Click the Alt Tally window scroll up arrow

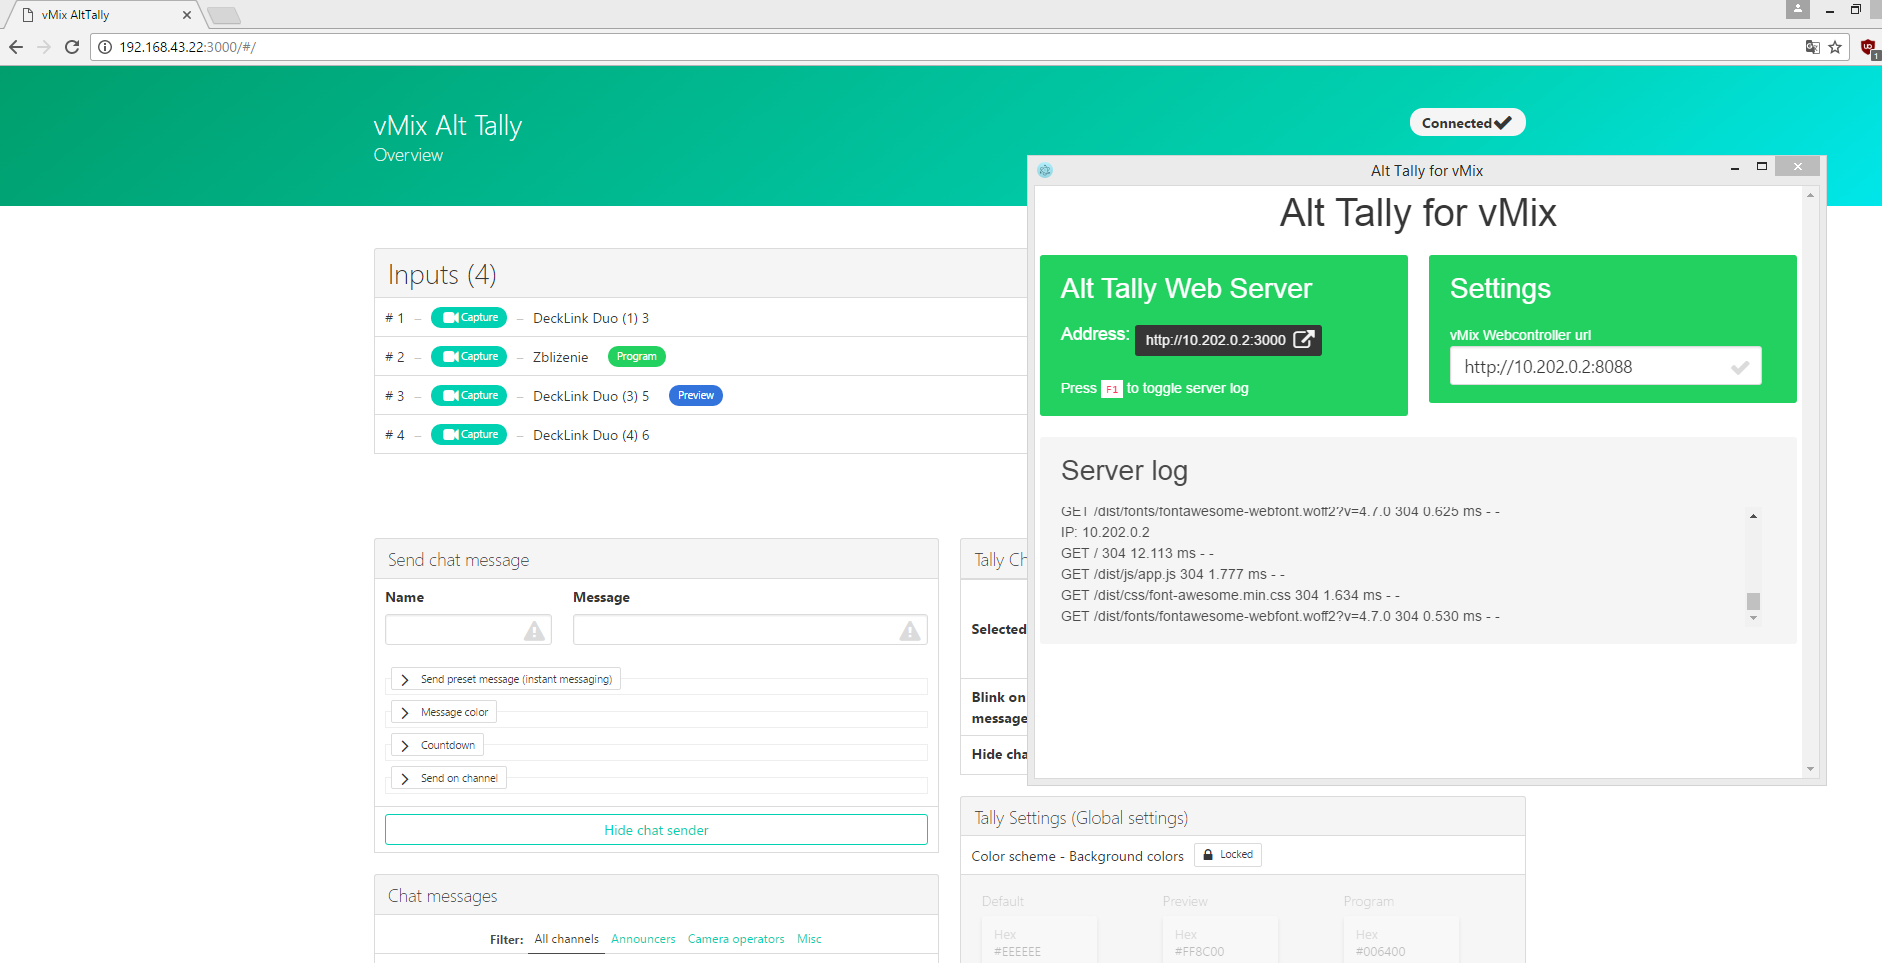tap(1810, 195)
